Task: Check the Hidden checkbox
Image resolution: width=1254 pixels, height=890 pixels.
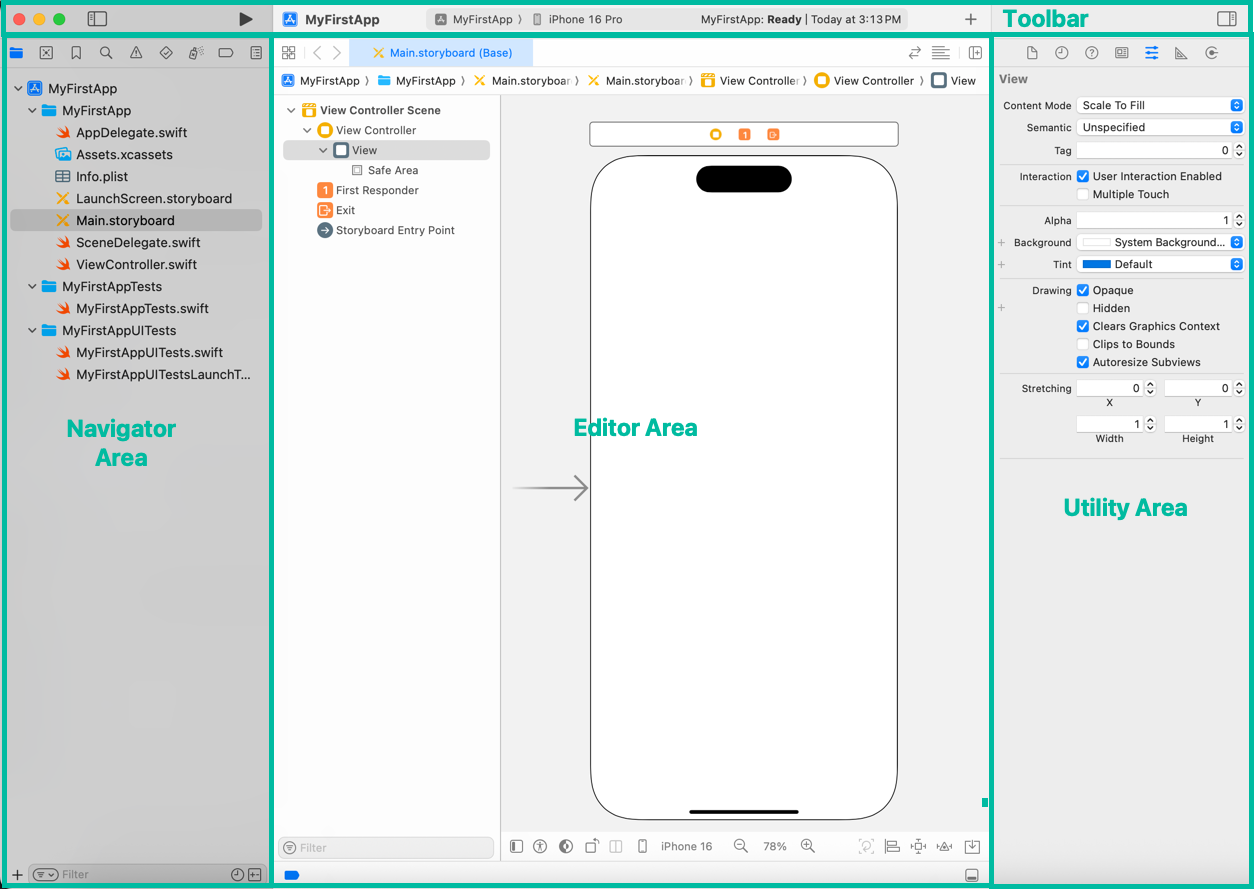Action: click(x=1083, y=308)
